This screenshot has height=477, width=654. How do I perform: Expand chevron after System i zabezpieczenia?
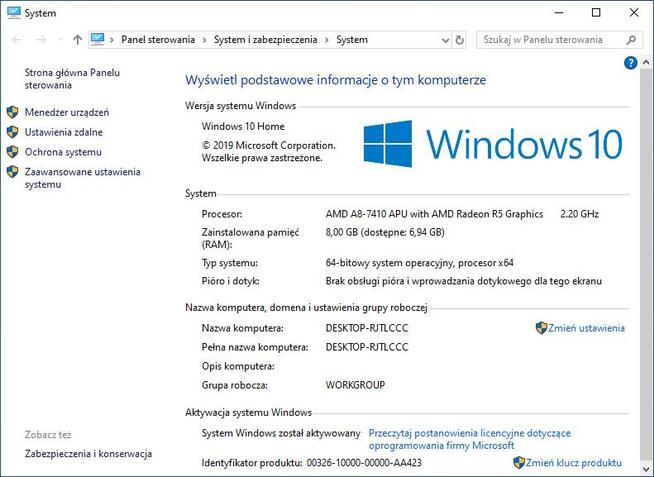point(327,40)
